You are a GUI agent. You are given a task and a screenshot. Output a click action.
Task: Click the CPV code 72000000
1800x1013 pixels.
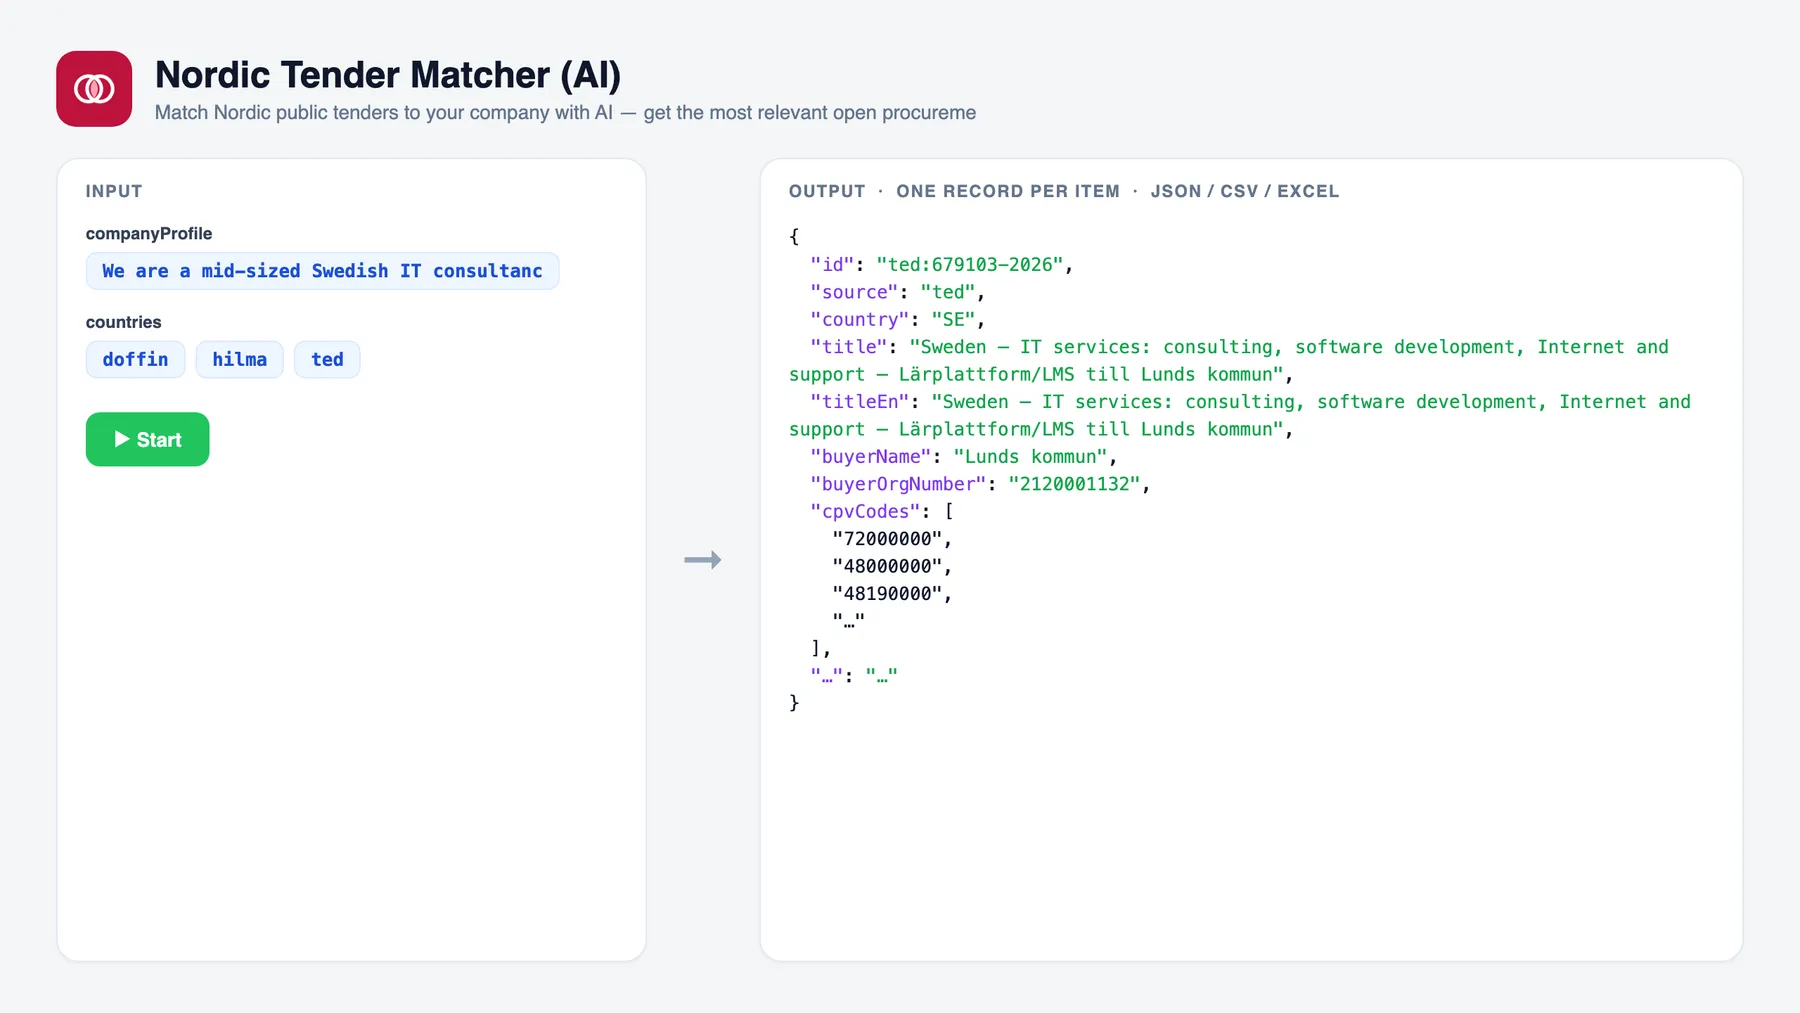click(887, 539)
